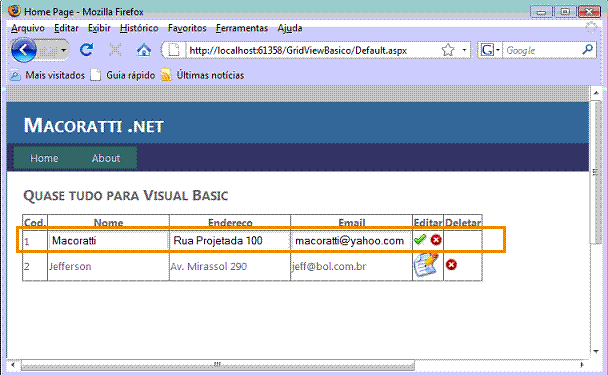Viewport: 608px width, 375px height.
Task: Open the Mais visitados bookmark
Action: 47,75
